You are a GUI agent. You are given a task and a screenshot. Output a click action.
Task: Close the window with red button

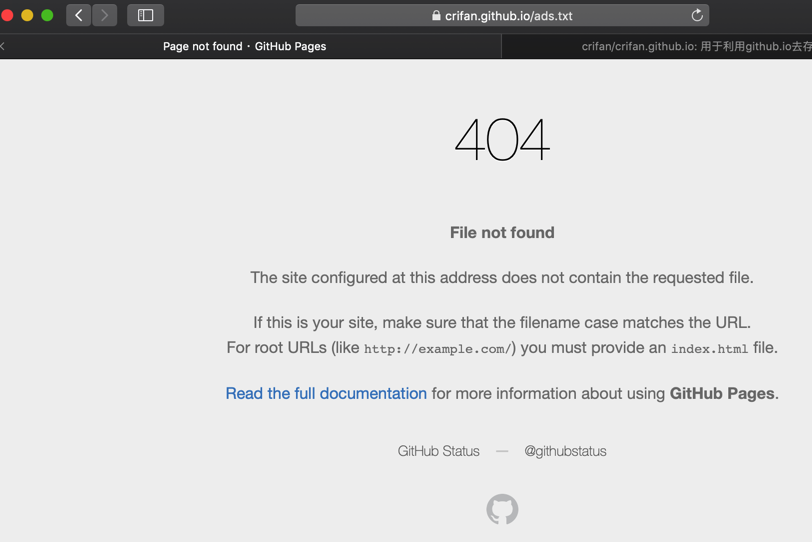tap(7, 16)
